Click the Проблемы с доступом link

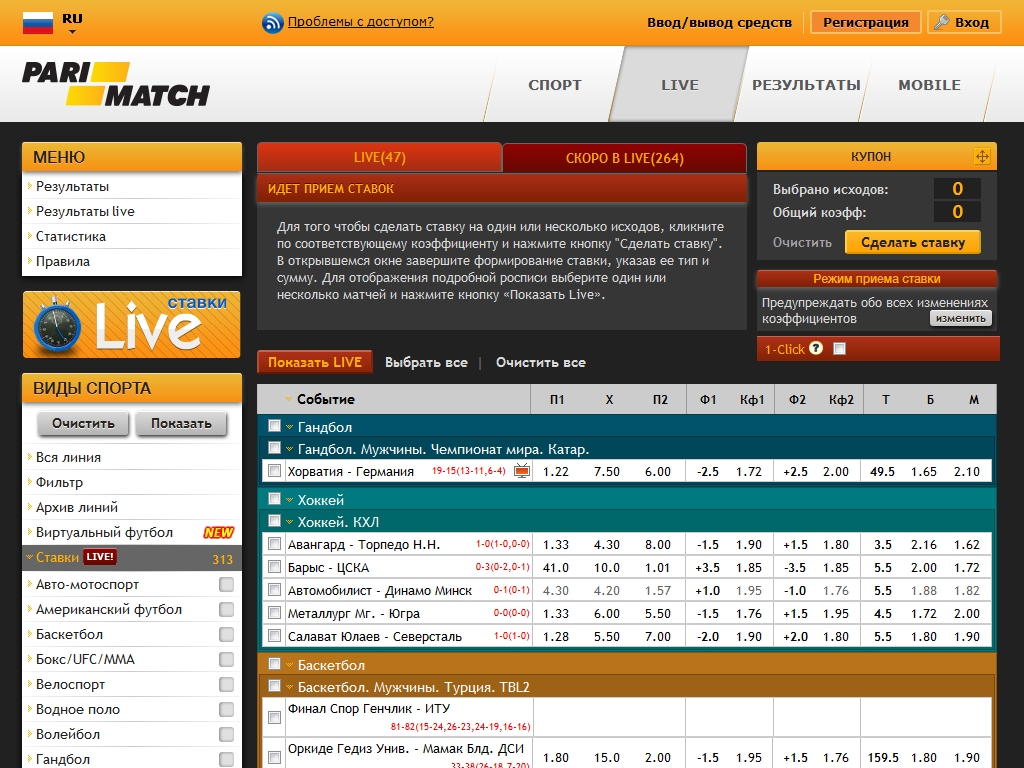click(x=360, y=22)
